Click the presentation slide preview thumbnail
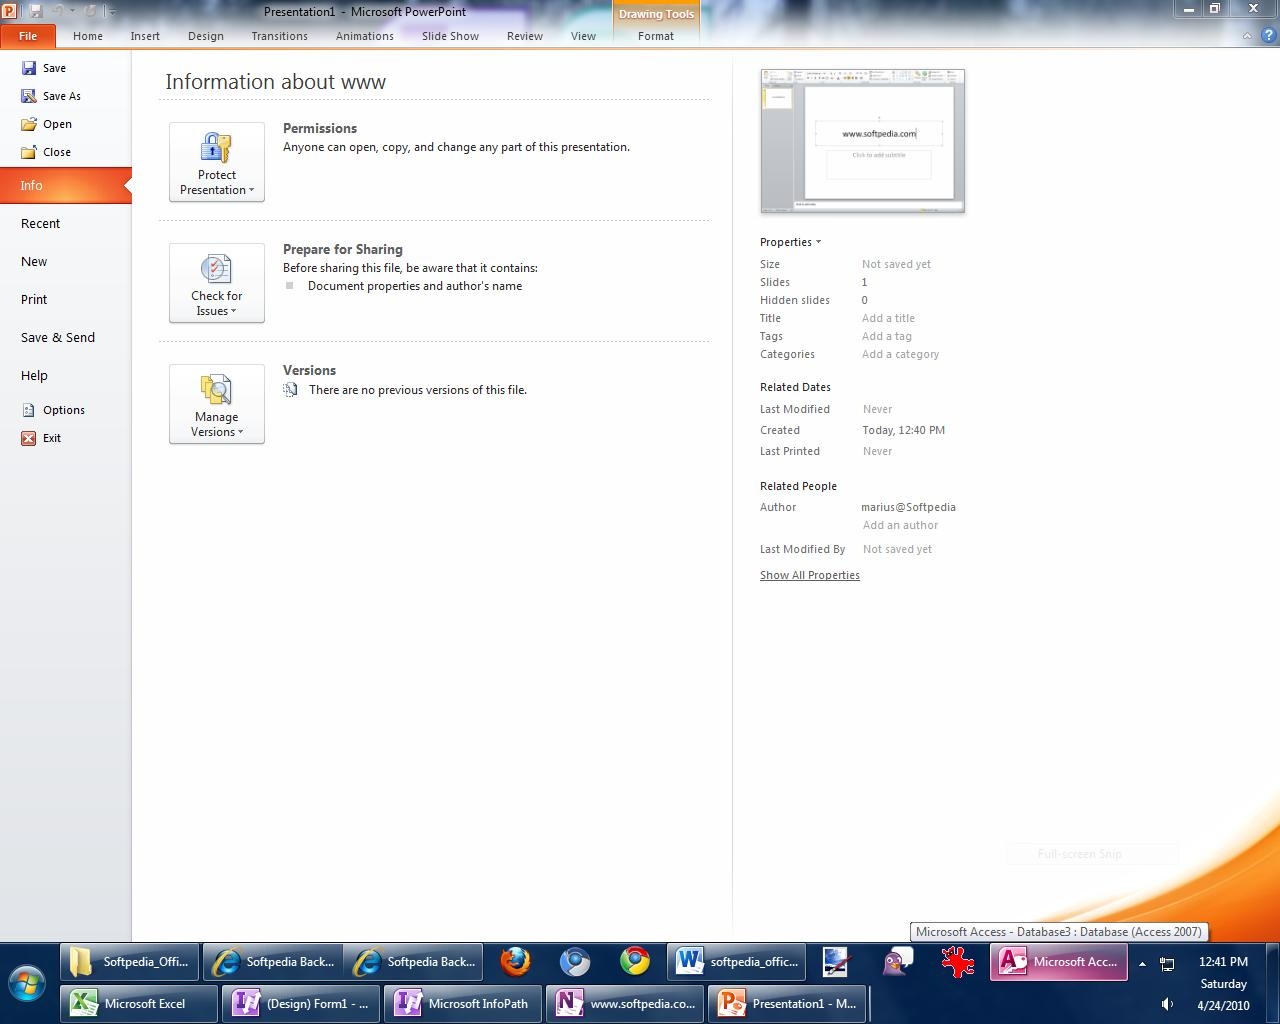This screenshot has height=1024, width=1280. [x=862, y=140]
